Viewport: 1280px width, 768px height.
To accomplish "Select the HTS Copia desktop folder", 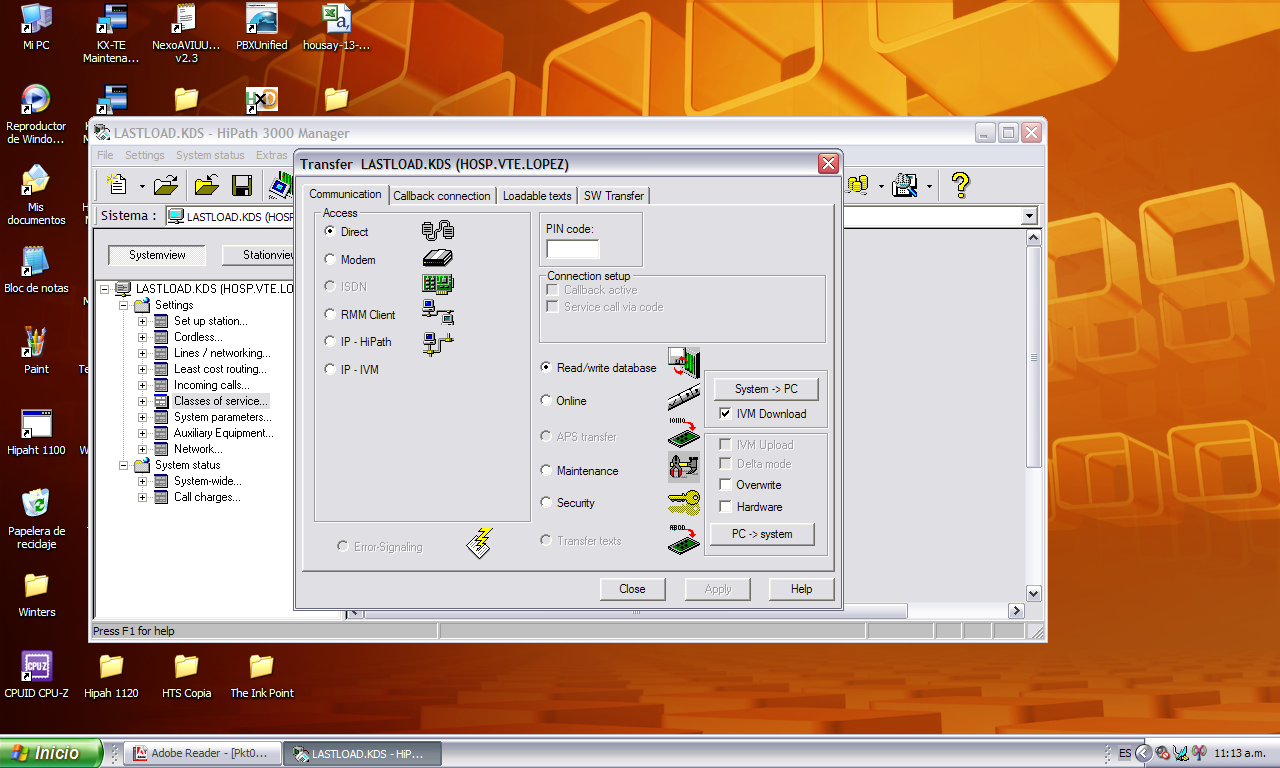I will tap(186, 675).
